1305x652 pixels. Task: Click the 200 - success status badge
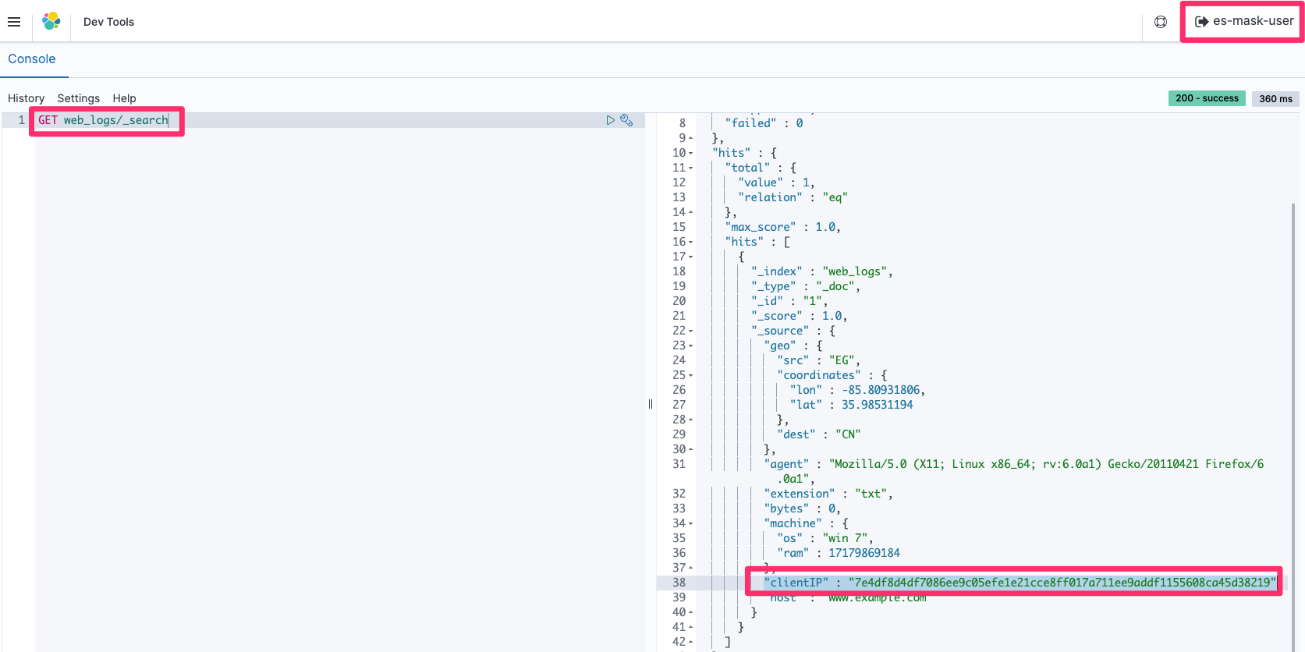(1208, 98)
